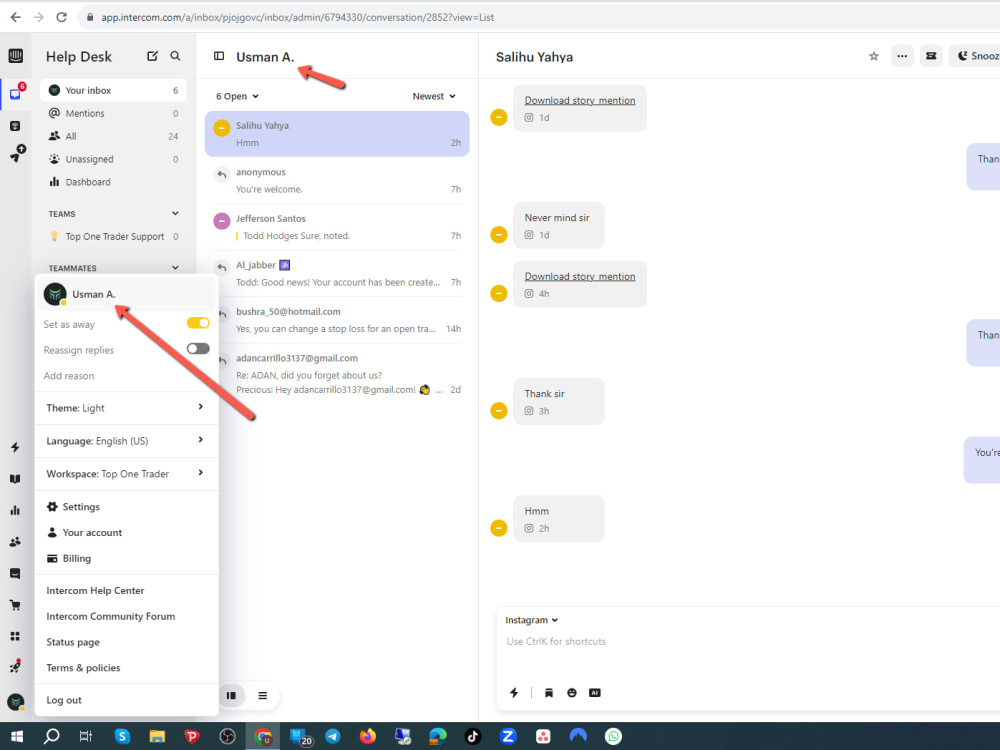Click the profile avatar at bottom of sidebar

(15, 702)
